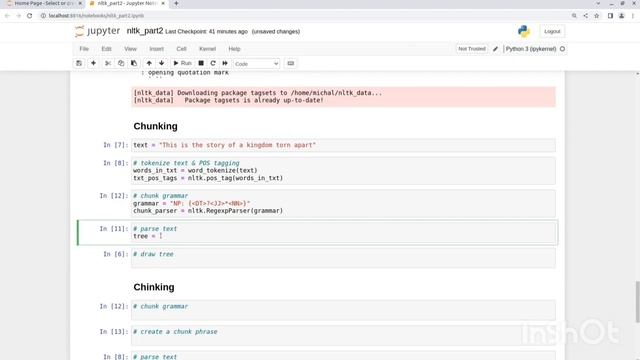Click the Last Checkpoint text
Screen dimensions: 640x360
206,31
